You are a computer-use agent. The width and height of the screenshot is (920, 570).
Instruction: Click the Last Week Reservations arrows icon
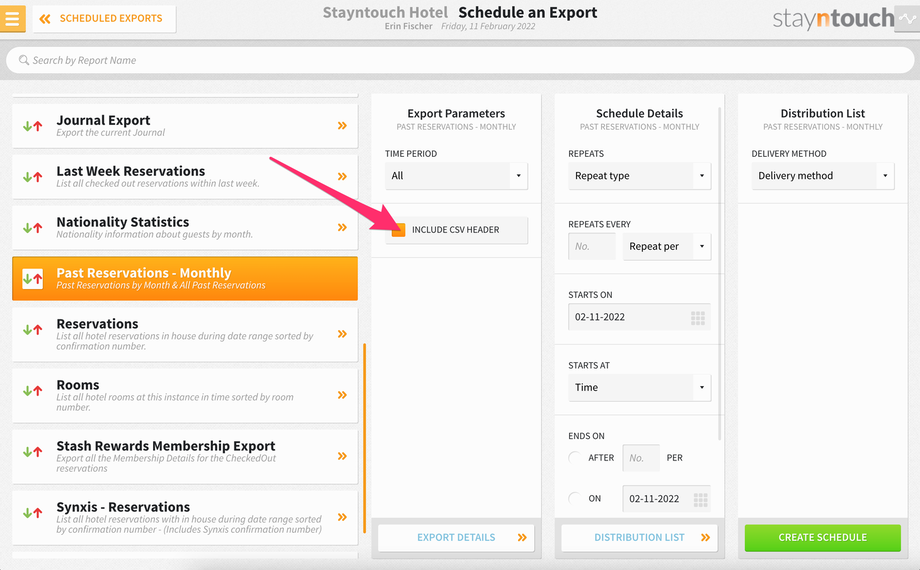tap(32, 177)
